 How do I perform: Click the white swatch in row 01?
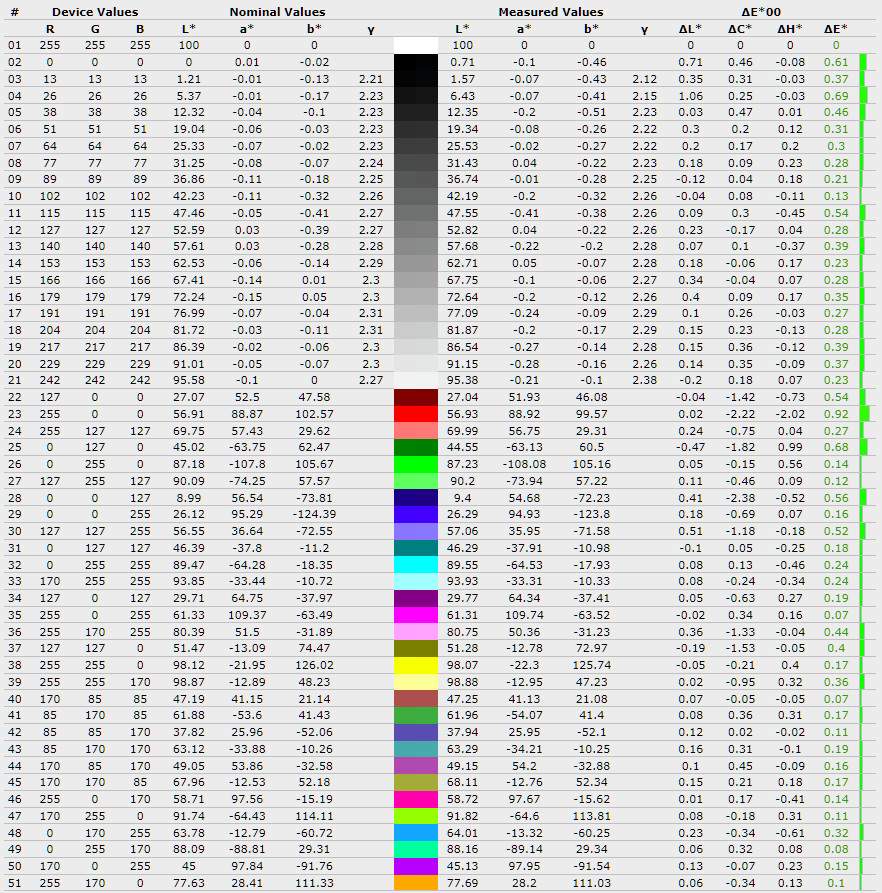coord(416,45)
